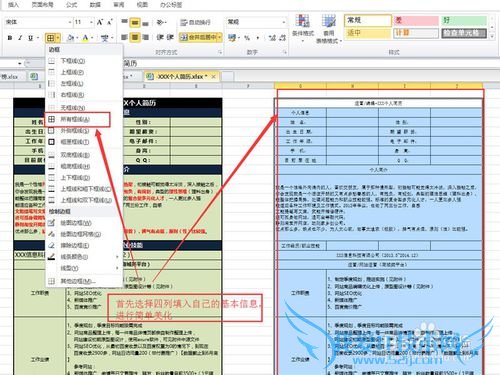Open Format as Table (套用表格格式) menu
The height and width of the screenshot is (375, 500).
pyautogui.click(x=328, y=29)
